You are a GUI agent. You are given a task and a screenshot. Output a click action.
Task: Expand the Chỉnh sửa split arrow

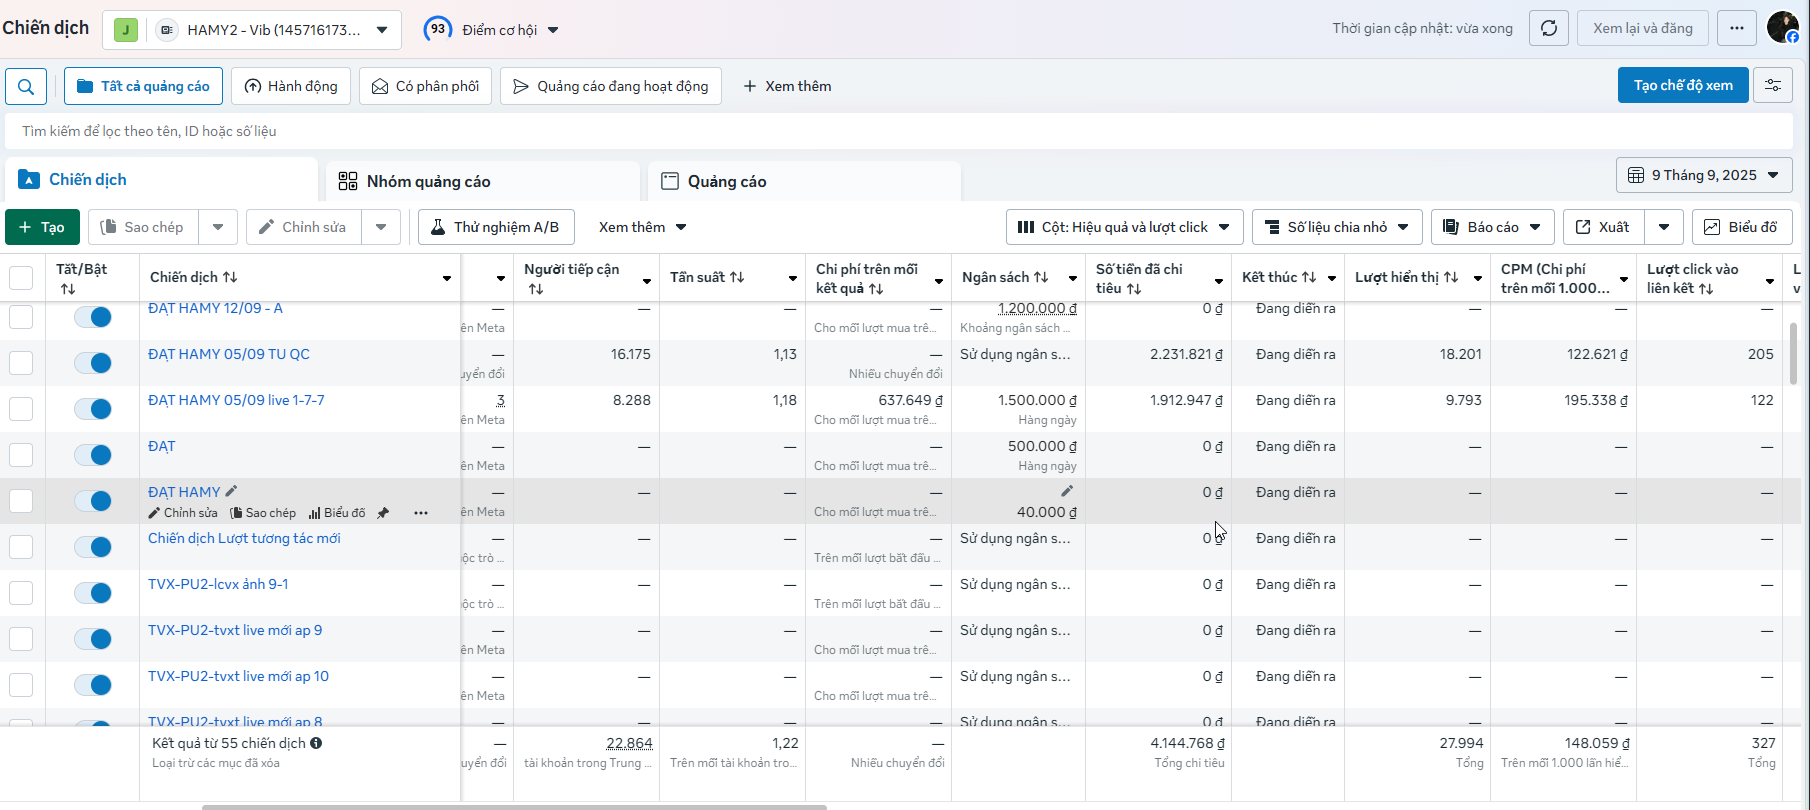tap(381, 227)
